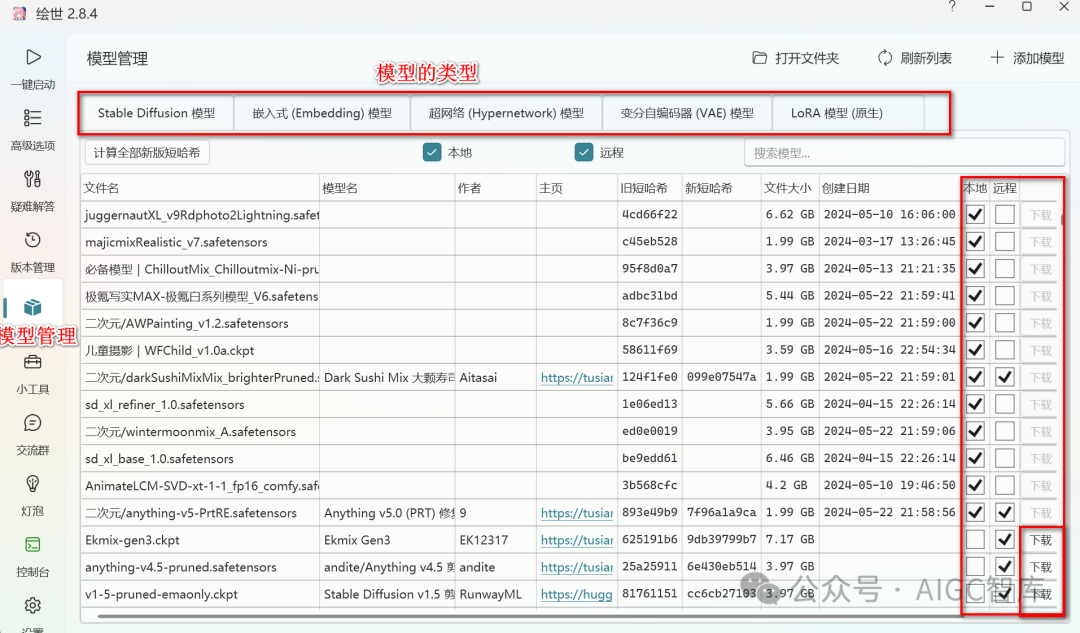This screenshot has height=633, width=1080.
Task: Toggle 本地 checkbox for juggernautXL row
Action: 975,215
